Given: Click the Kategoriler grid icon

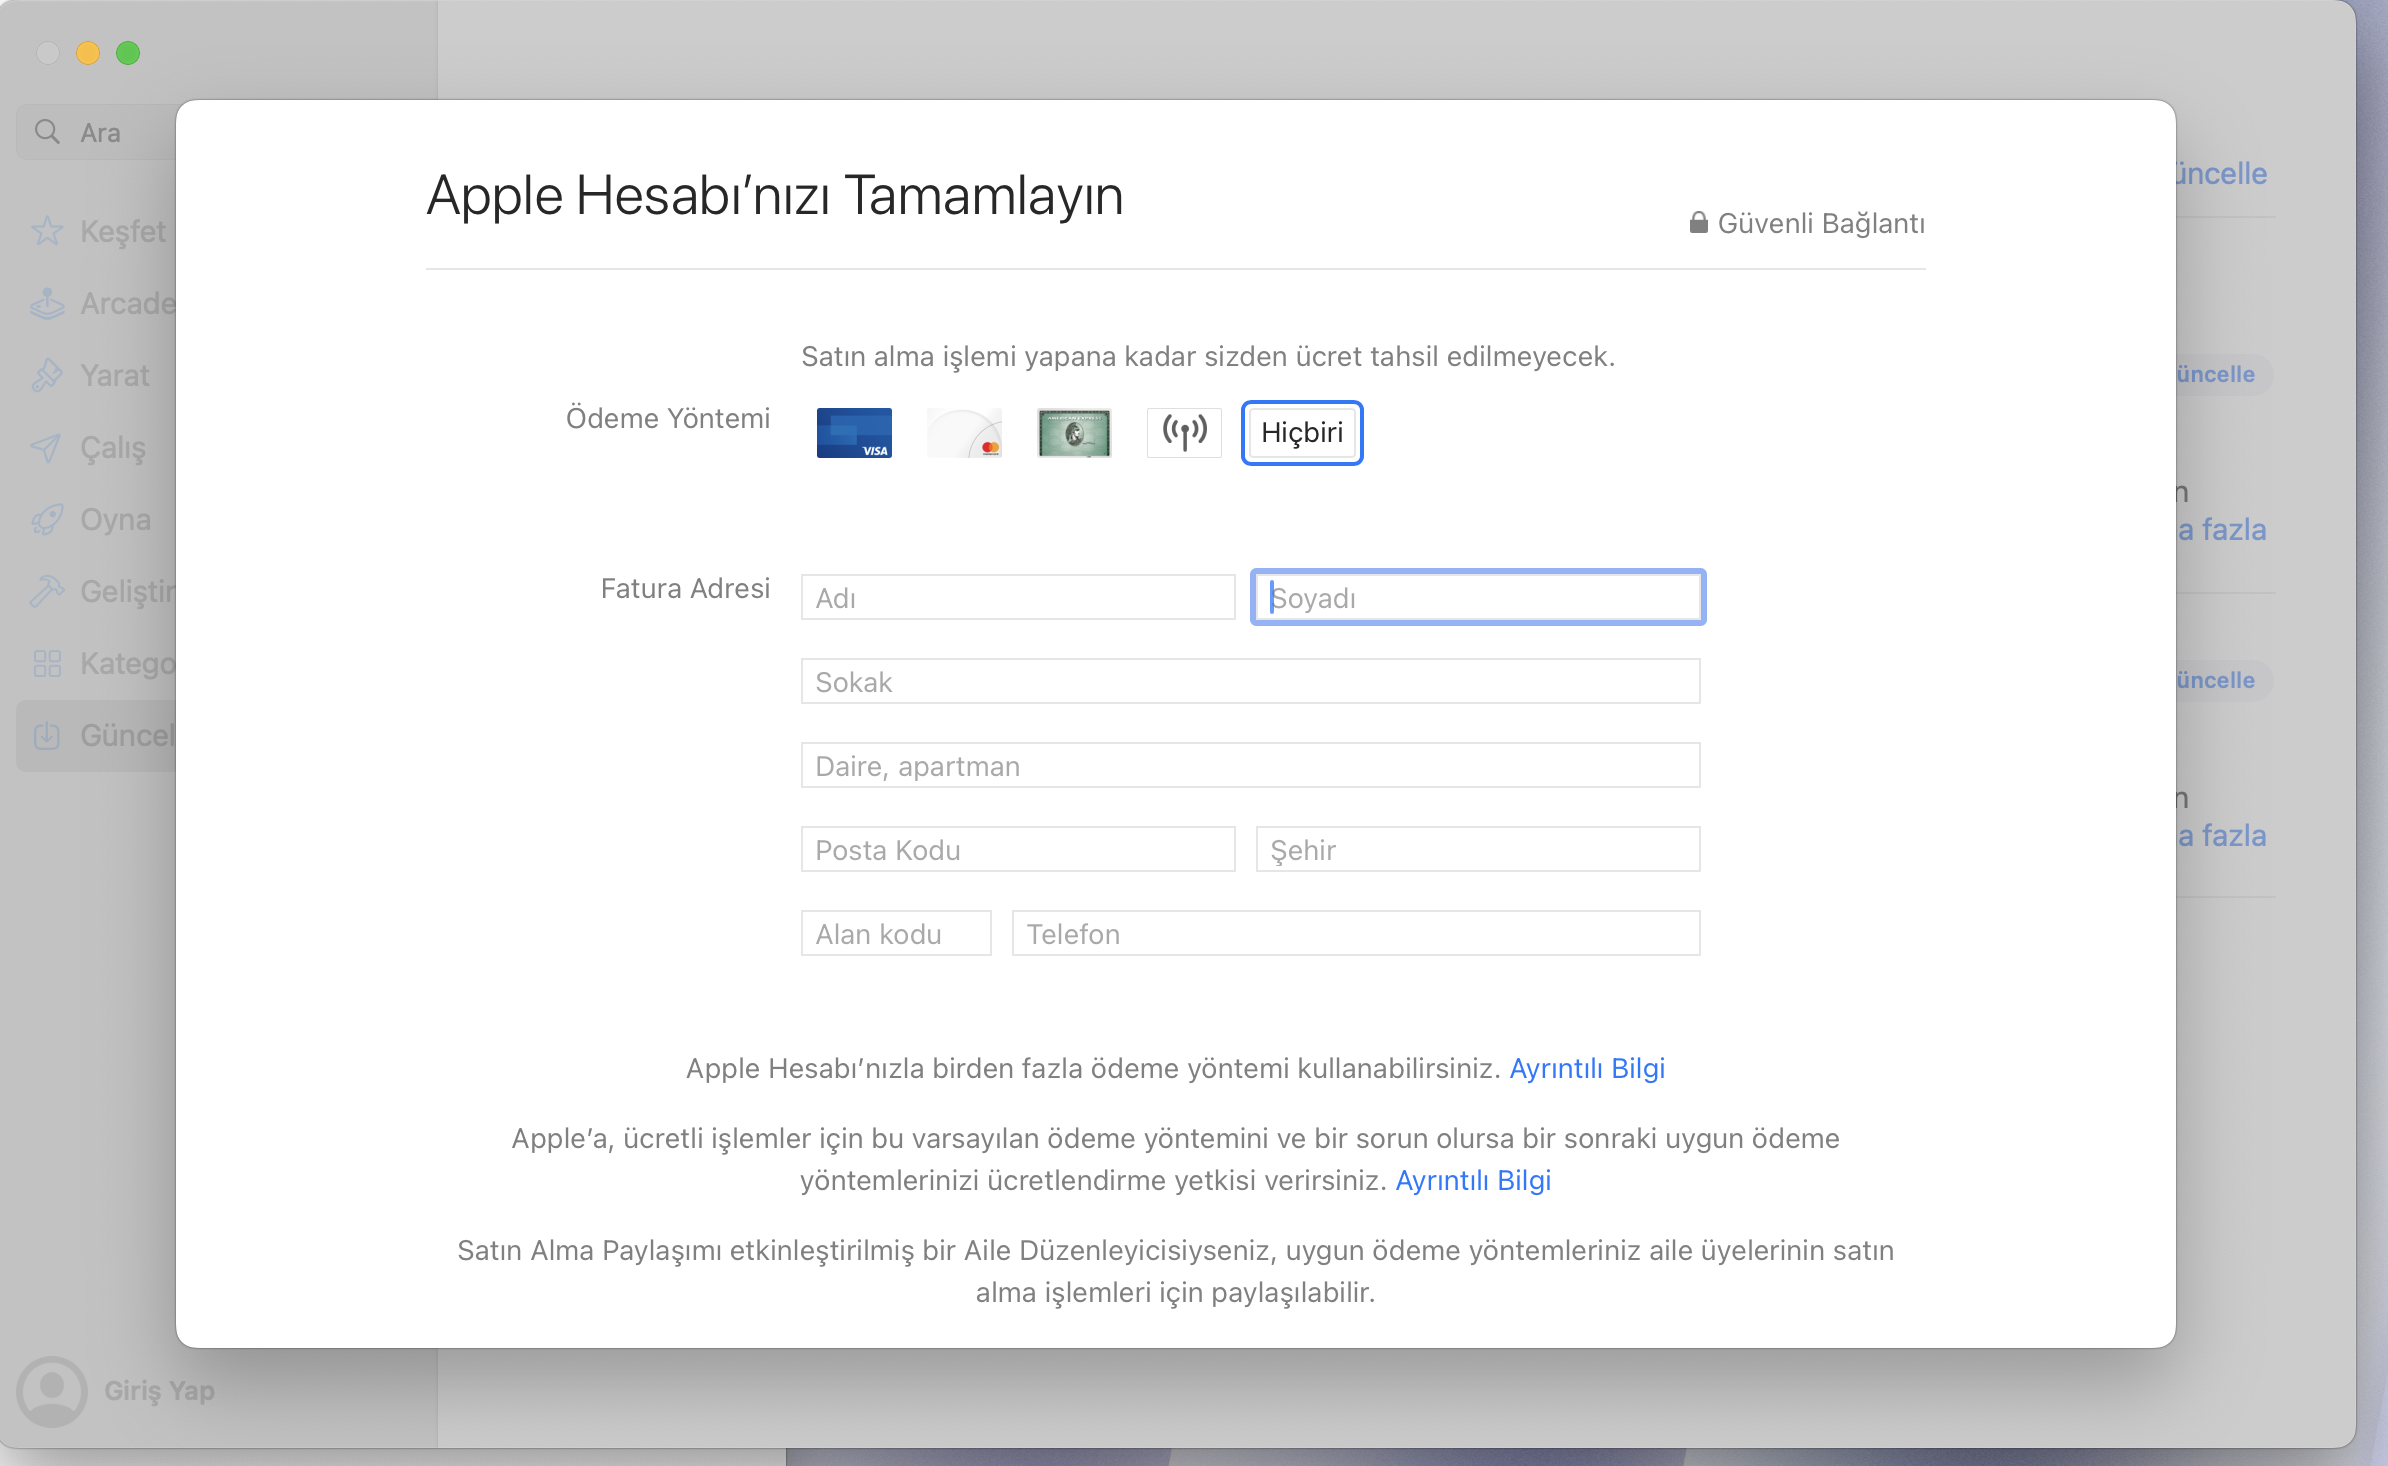Looking at the screenshot, I should [47, 663].
